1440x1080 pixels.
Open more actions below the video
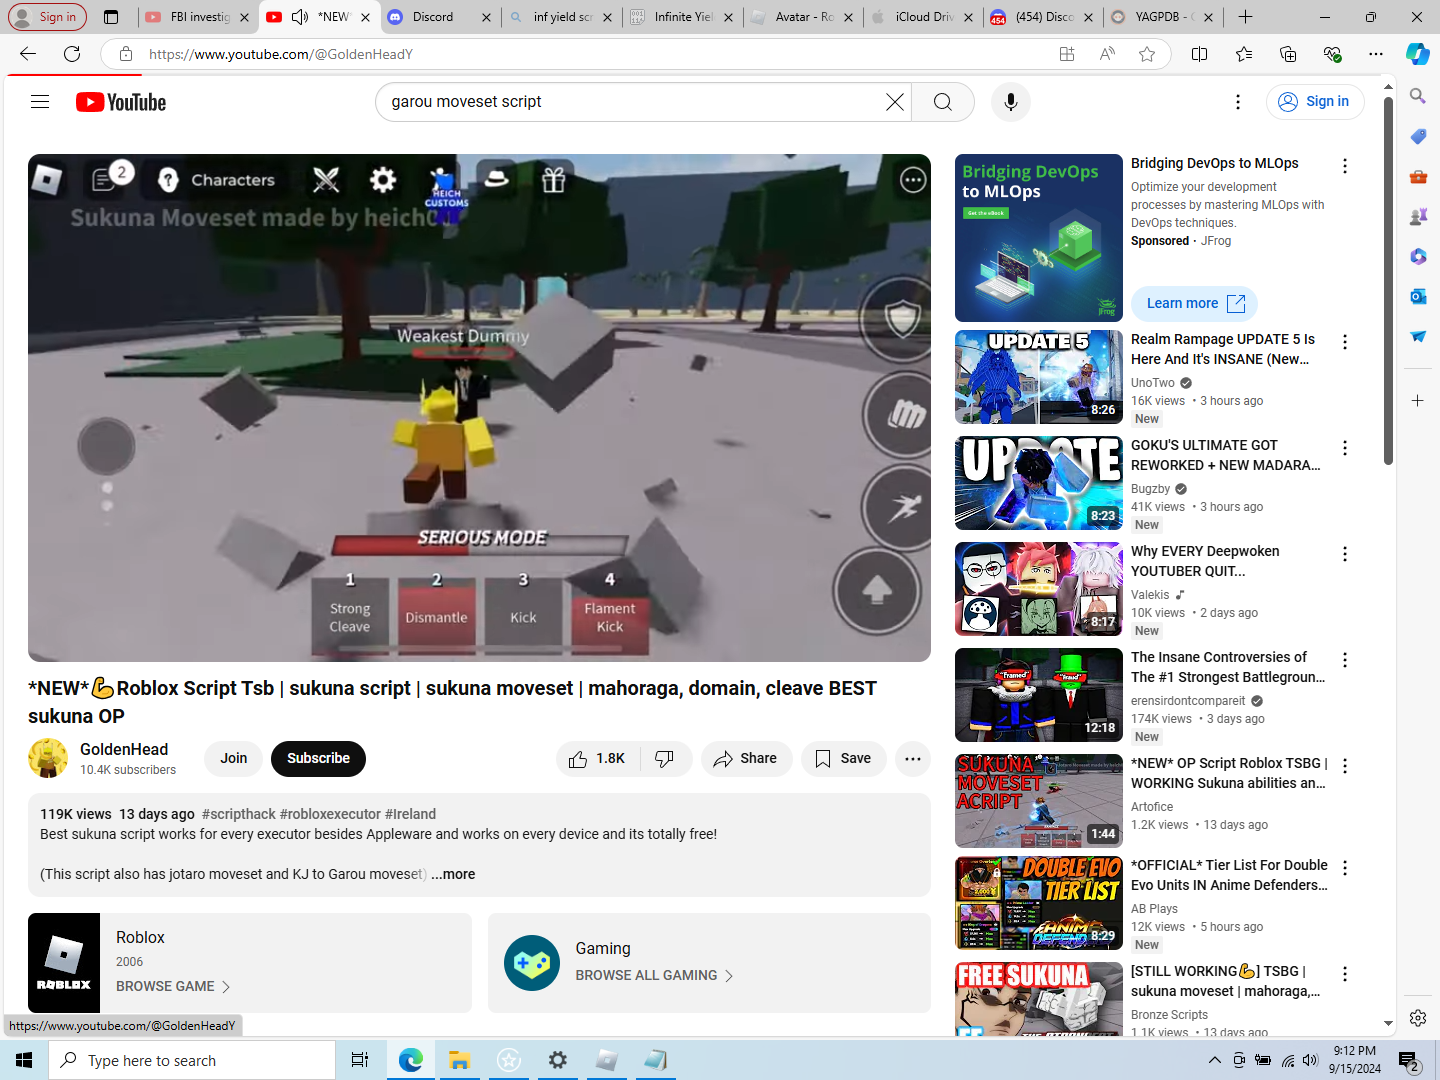[913, 759]
